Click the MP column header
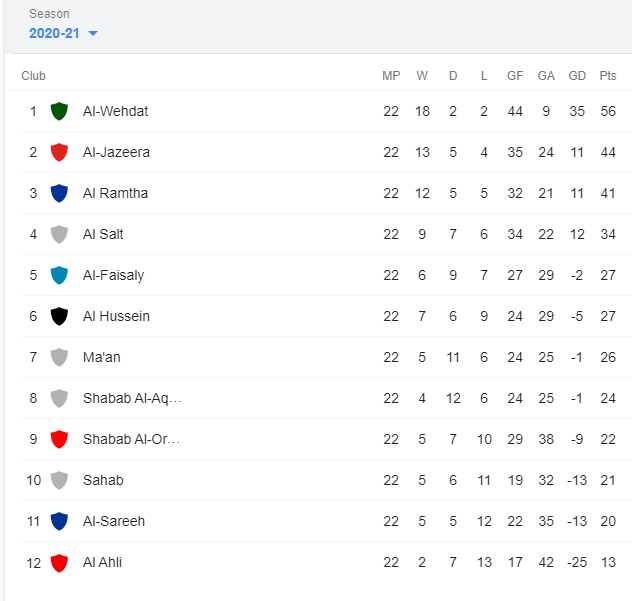This screenshot has width=632, height=601. click(391, 76)
